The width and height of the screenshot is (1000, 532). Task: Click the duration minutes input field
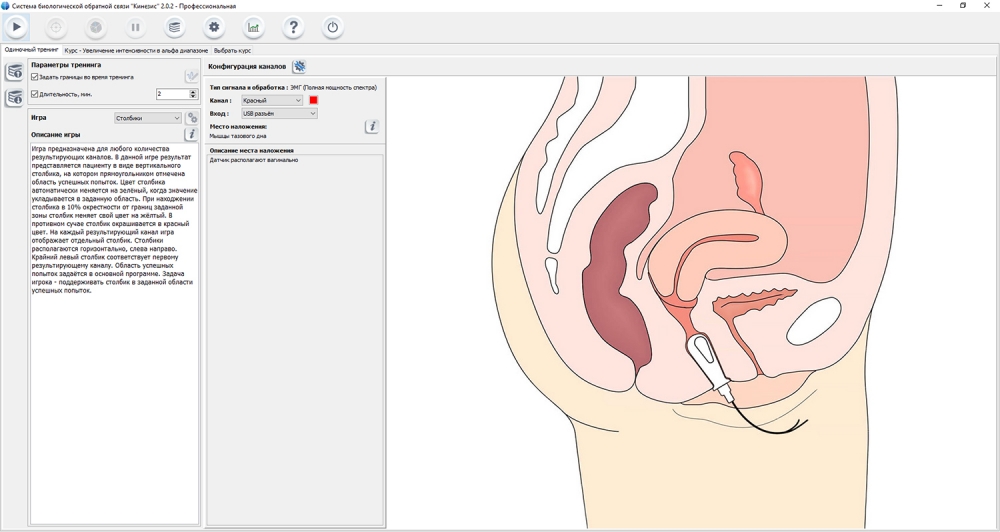click(x=172, y=94)
